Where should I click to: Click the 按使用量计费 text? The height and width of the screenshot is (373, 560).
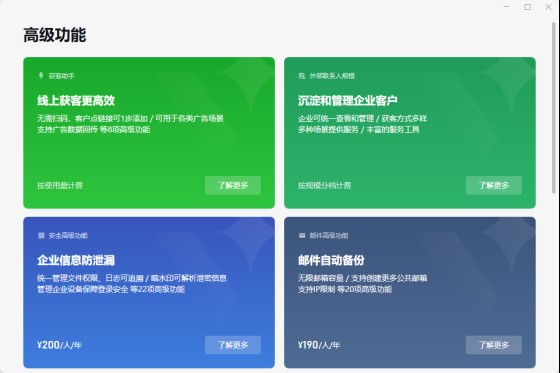pyautogui.click(x=60, y=185)
